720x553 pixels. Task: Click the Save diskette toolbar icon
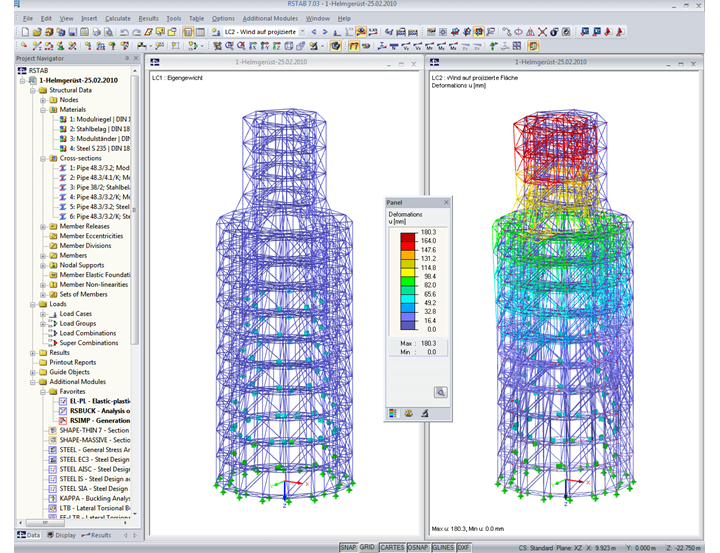73,32
